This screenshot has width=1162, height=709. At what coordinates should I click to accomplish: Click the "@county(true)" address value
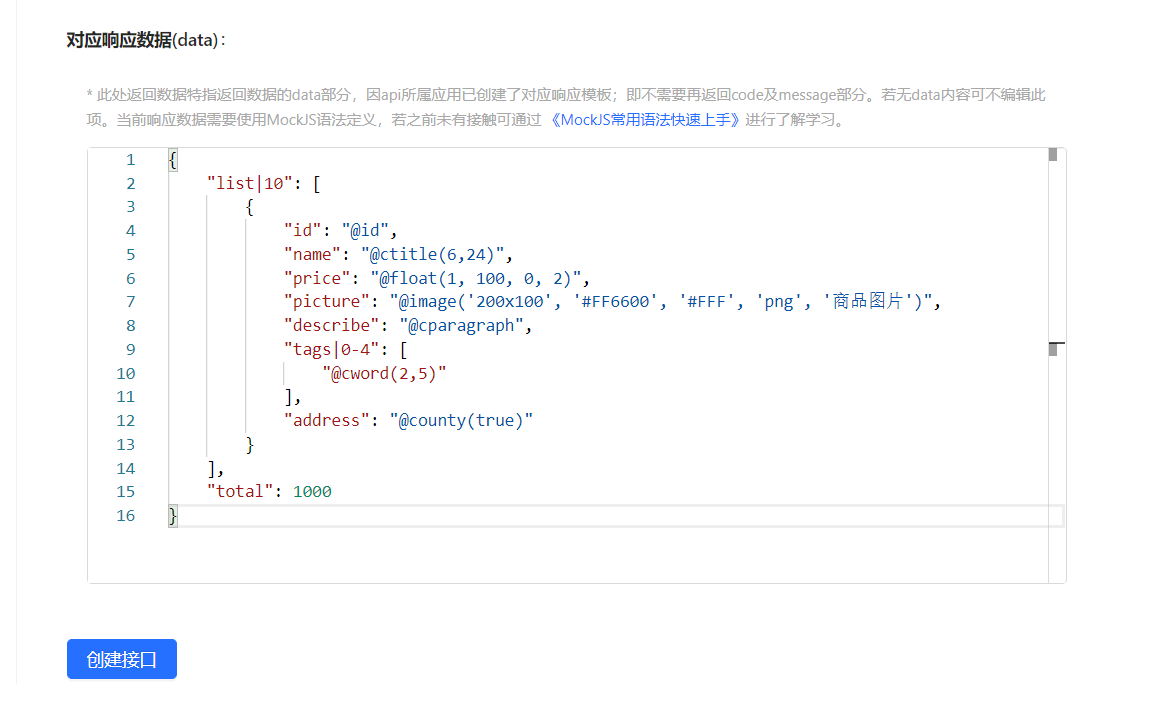(x=461, y=420)
